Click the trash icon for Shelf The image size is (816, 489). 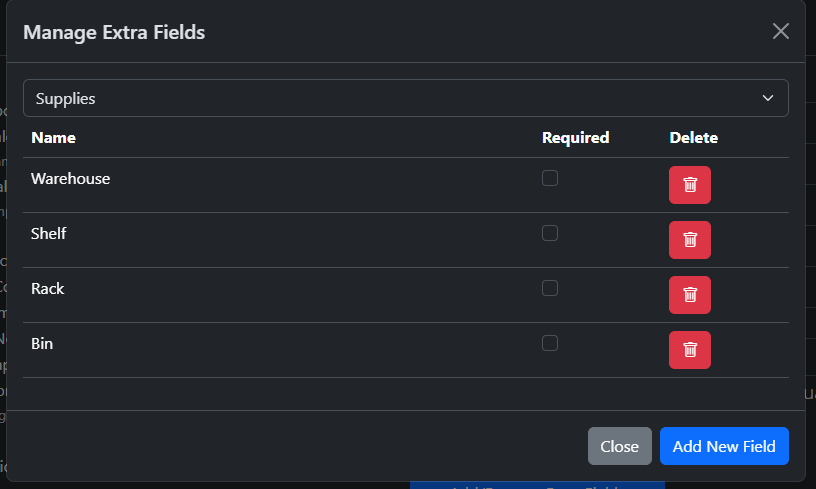[689, 240]
